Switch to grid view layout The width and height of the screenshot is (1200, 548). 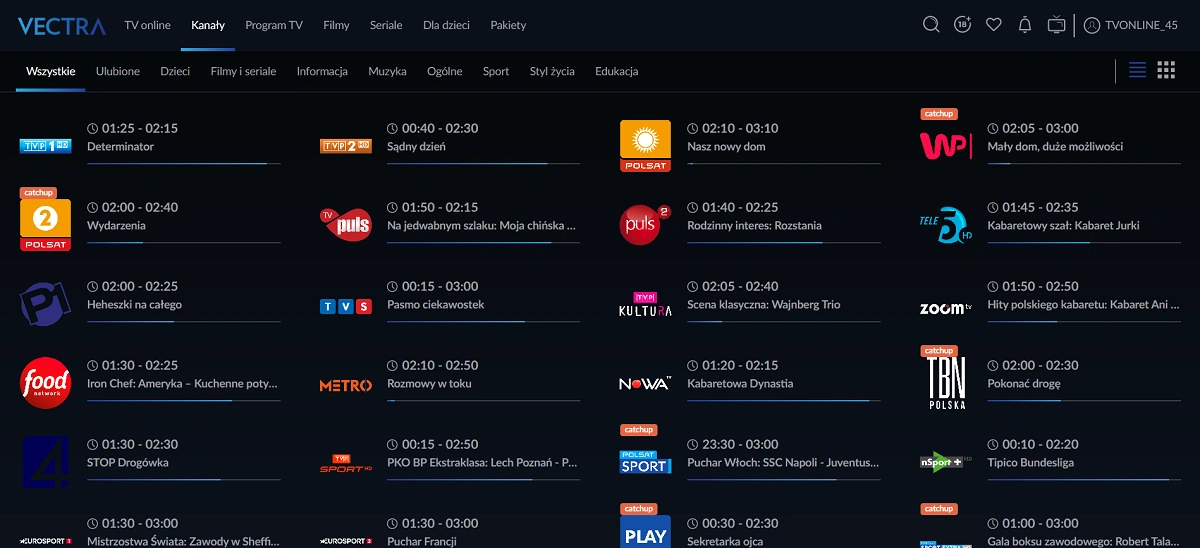[x=1166, y=70]
